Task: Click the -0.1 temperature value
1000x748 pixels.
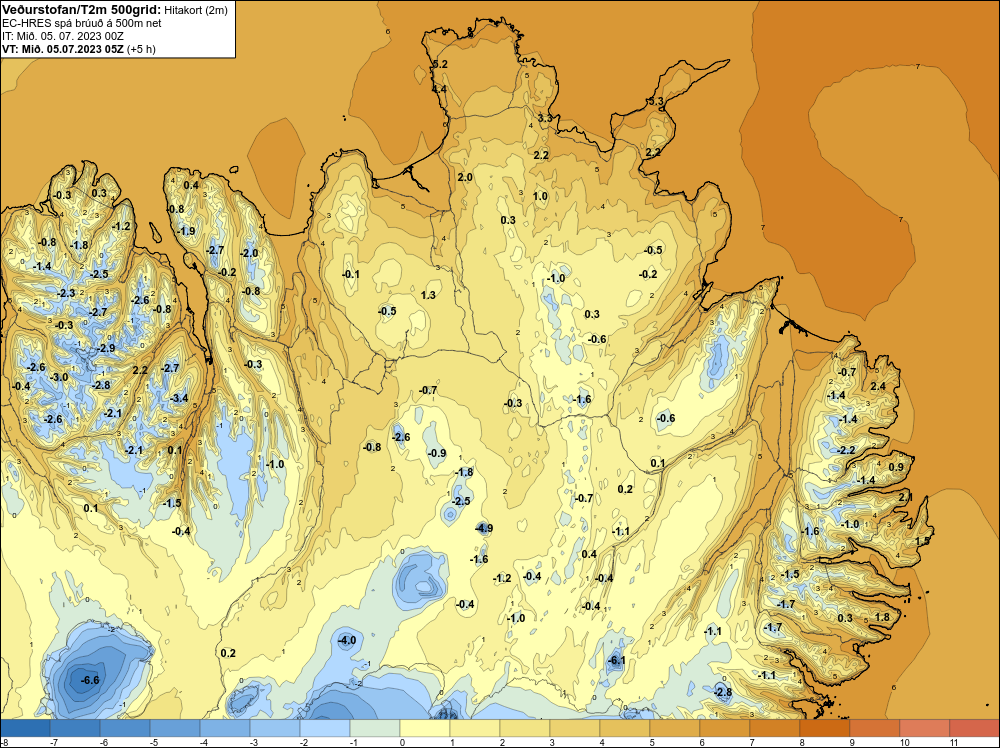Action: pyautogui.click(x=350, y=274)
